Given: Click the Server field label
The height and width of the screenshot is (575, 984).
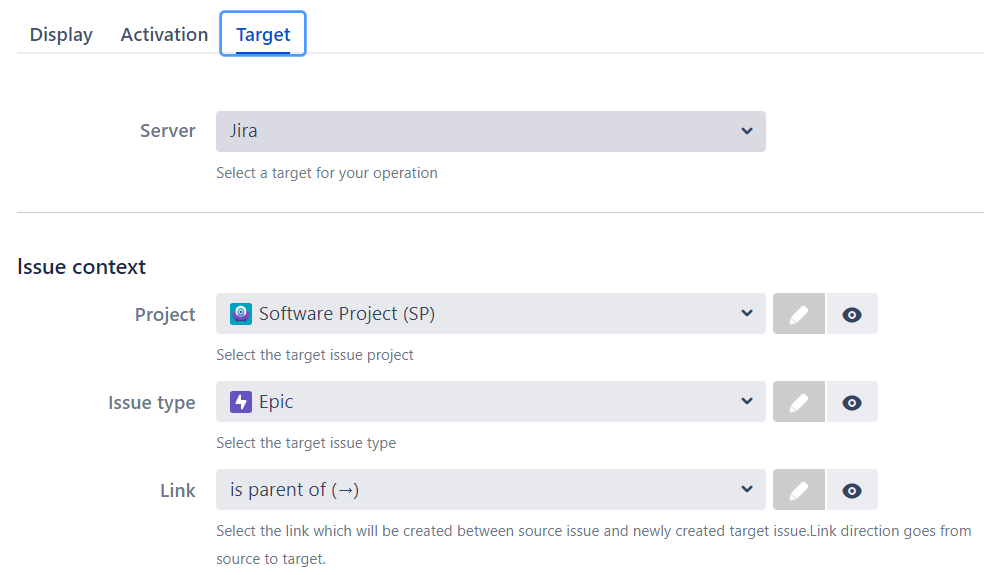Looking at the screenshot, I should point(168,131).
